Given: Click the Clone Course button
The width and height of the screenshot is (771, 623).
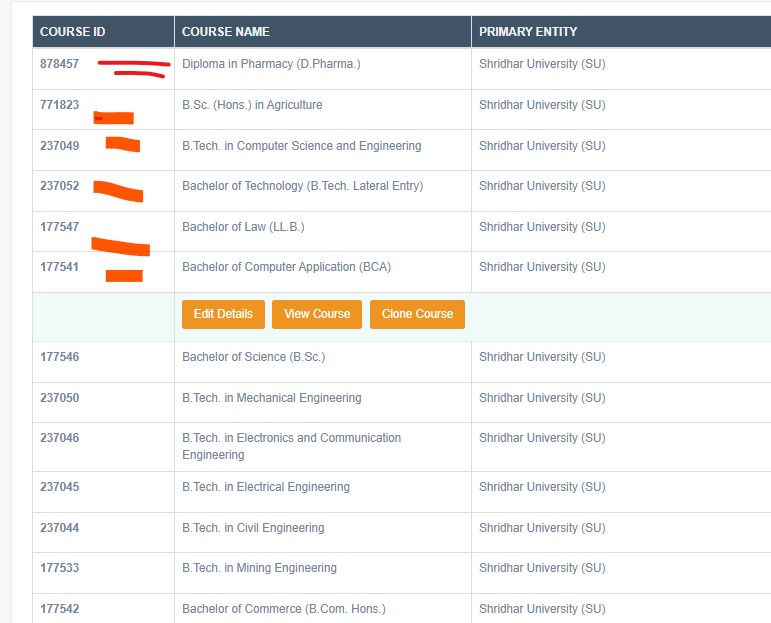Looking at the screenshot, I should 417,314.
